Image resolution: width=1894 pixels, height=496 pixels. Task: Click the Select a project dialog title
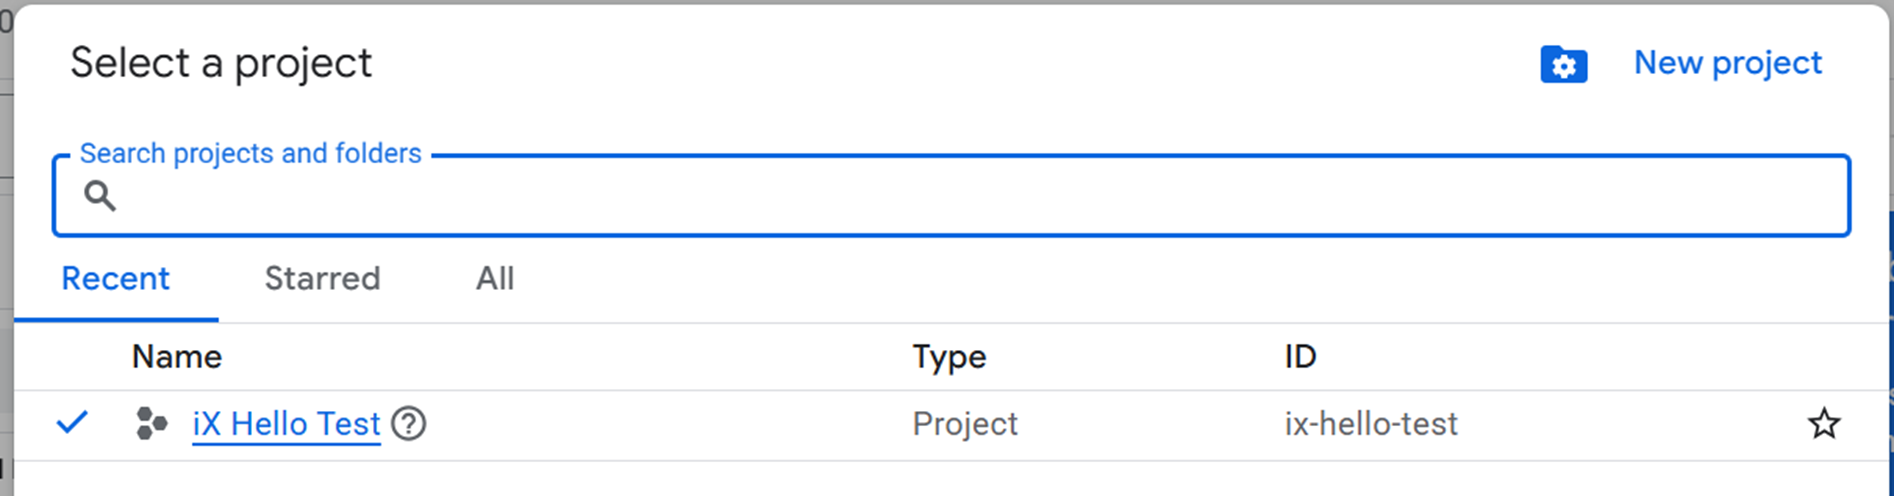point(220,63)
